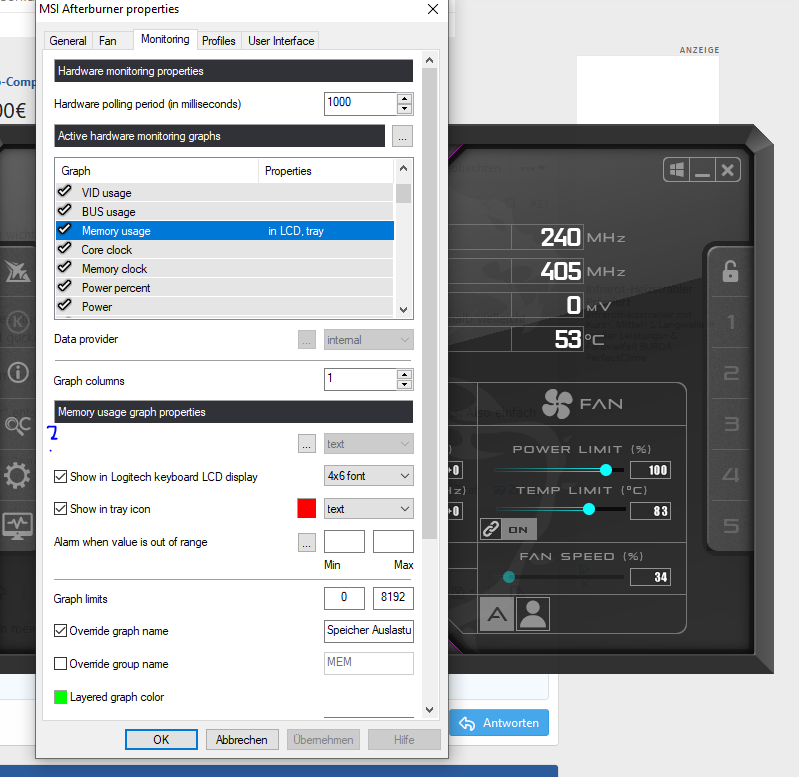This screenshot has width=799, height=777.
Task: Minimize the Afterburner skin window
Action: pyautogui.click(x=702, y=170)
